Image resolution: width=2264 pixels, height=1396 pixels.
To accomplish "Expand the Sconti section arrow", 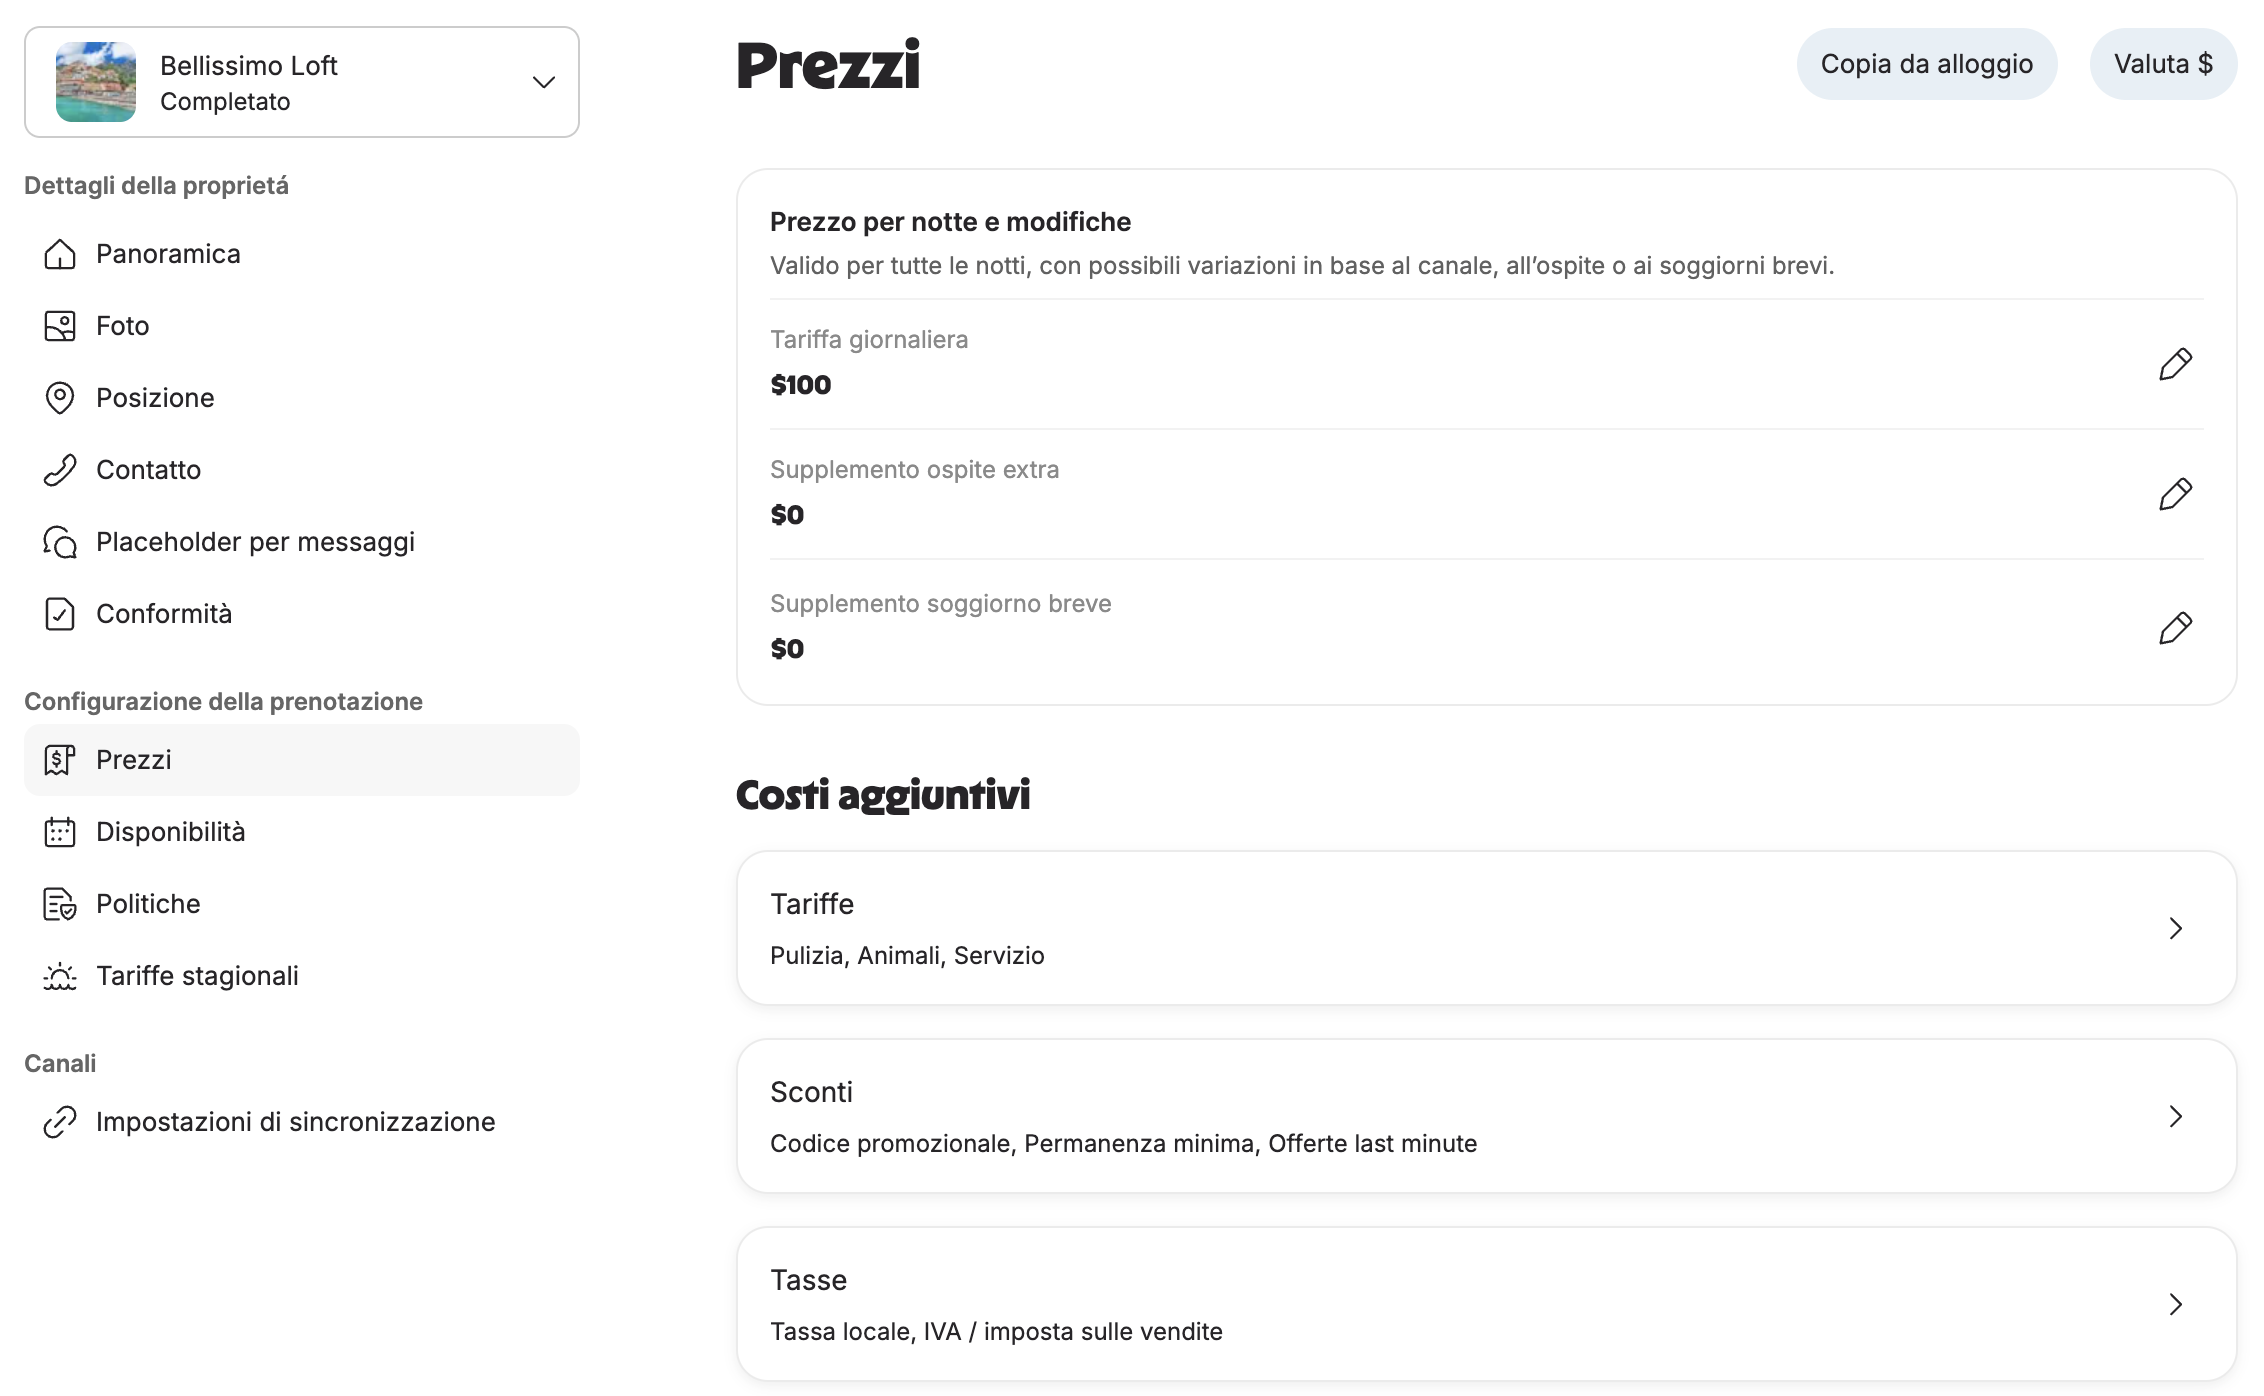I will click(2175, 1116).
